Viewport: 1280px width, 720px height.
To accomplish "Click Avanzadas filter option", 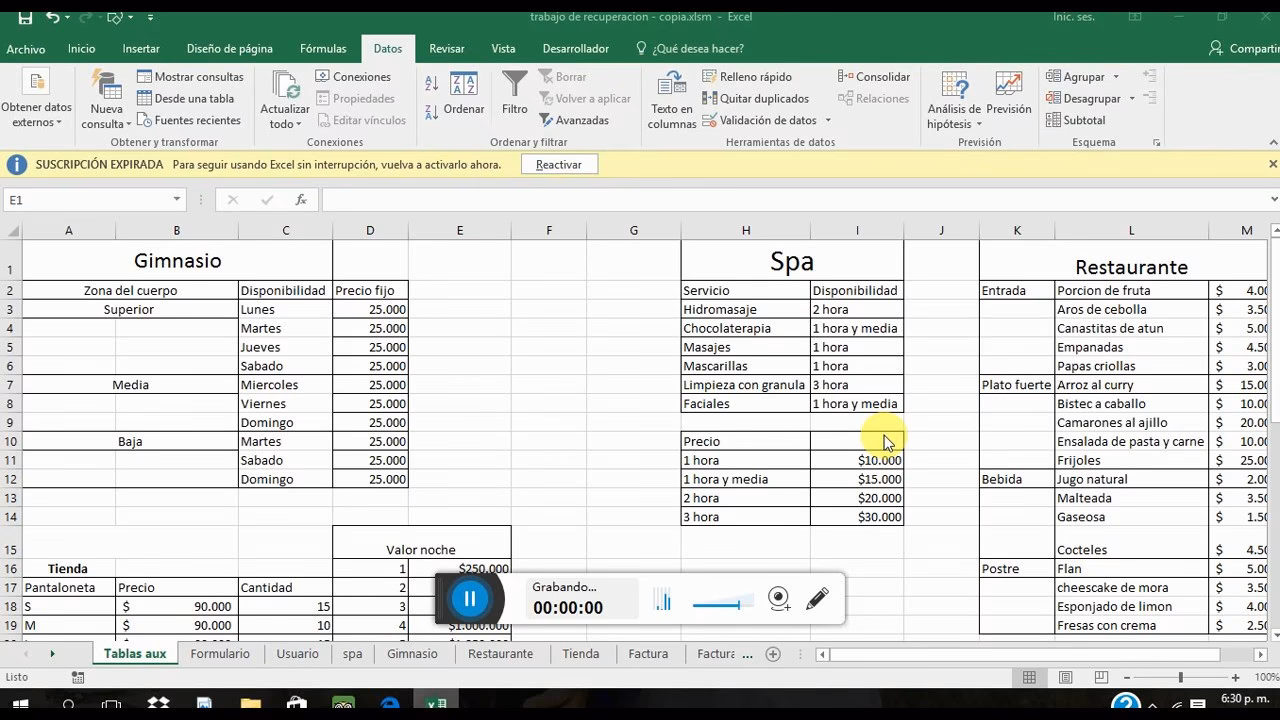I will pyautogui.click(x=574, y=120).
